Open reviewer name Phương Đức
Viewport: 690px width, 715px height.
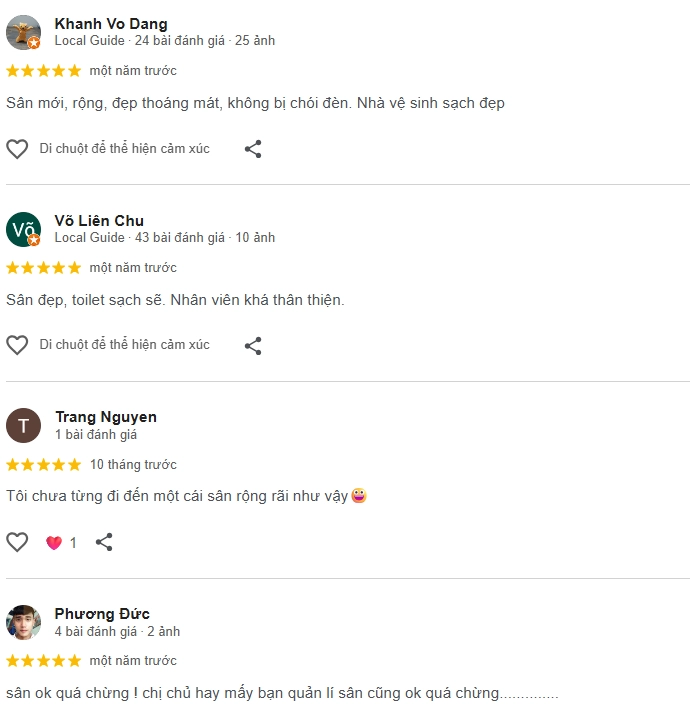tap(102, 614)
